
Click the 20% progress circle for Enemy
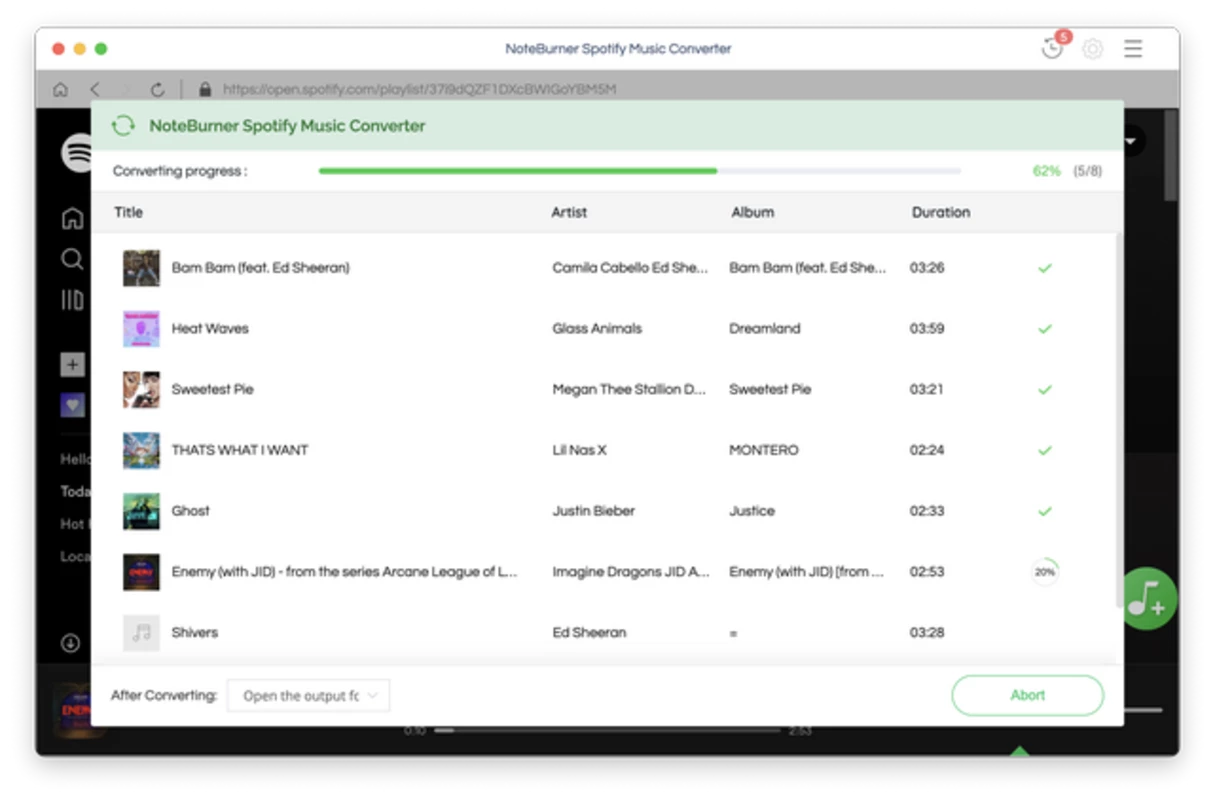(1045, 572)
